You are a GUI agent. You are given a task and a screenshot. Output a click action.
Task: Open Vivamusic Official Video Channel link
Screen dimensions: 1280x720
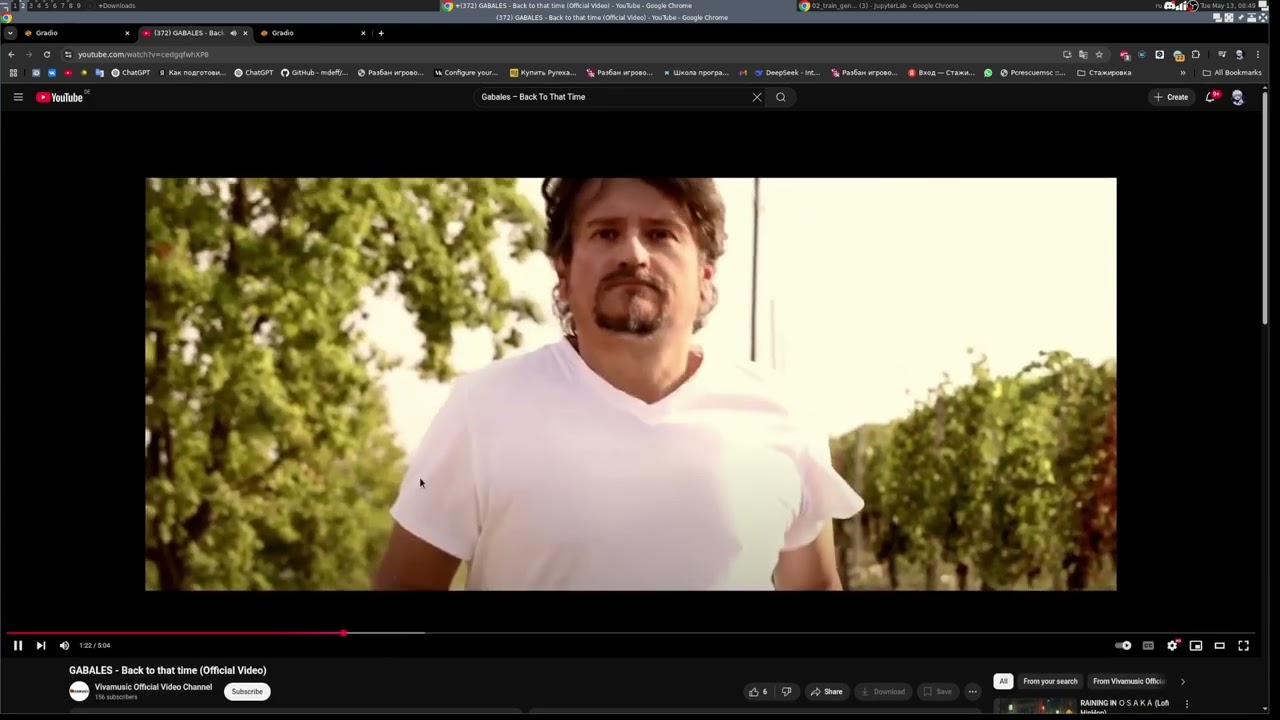tap(153, 687)
